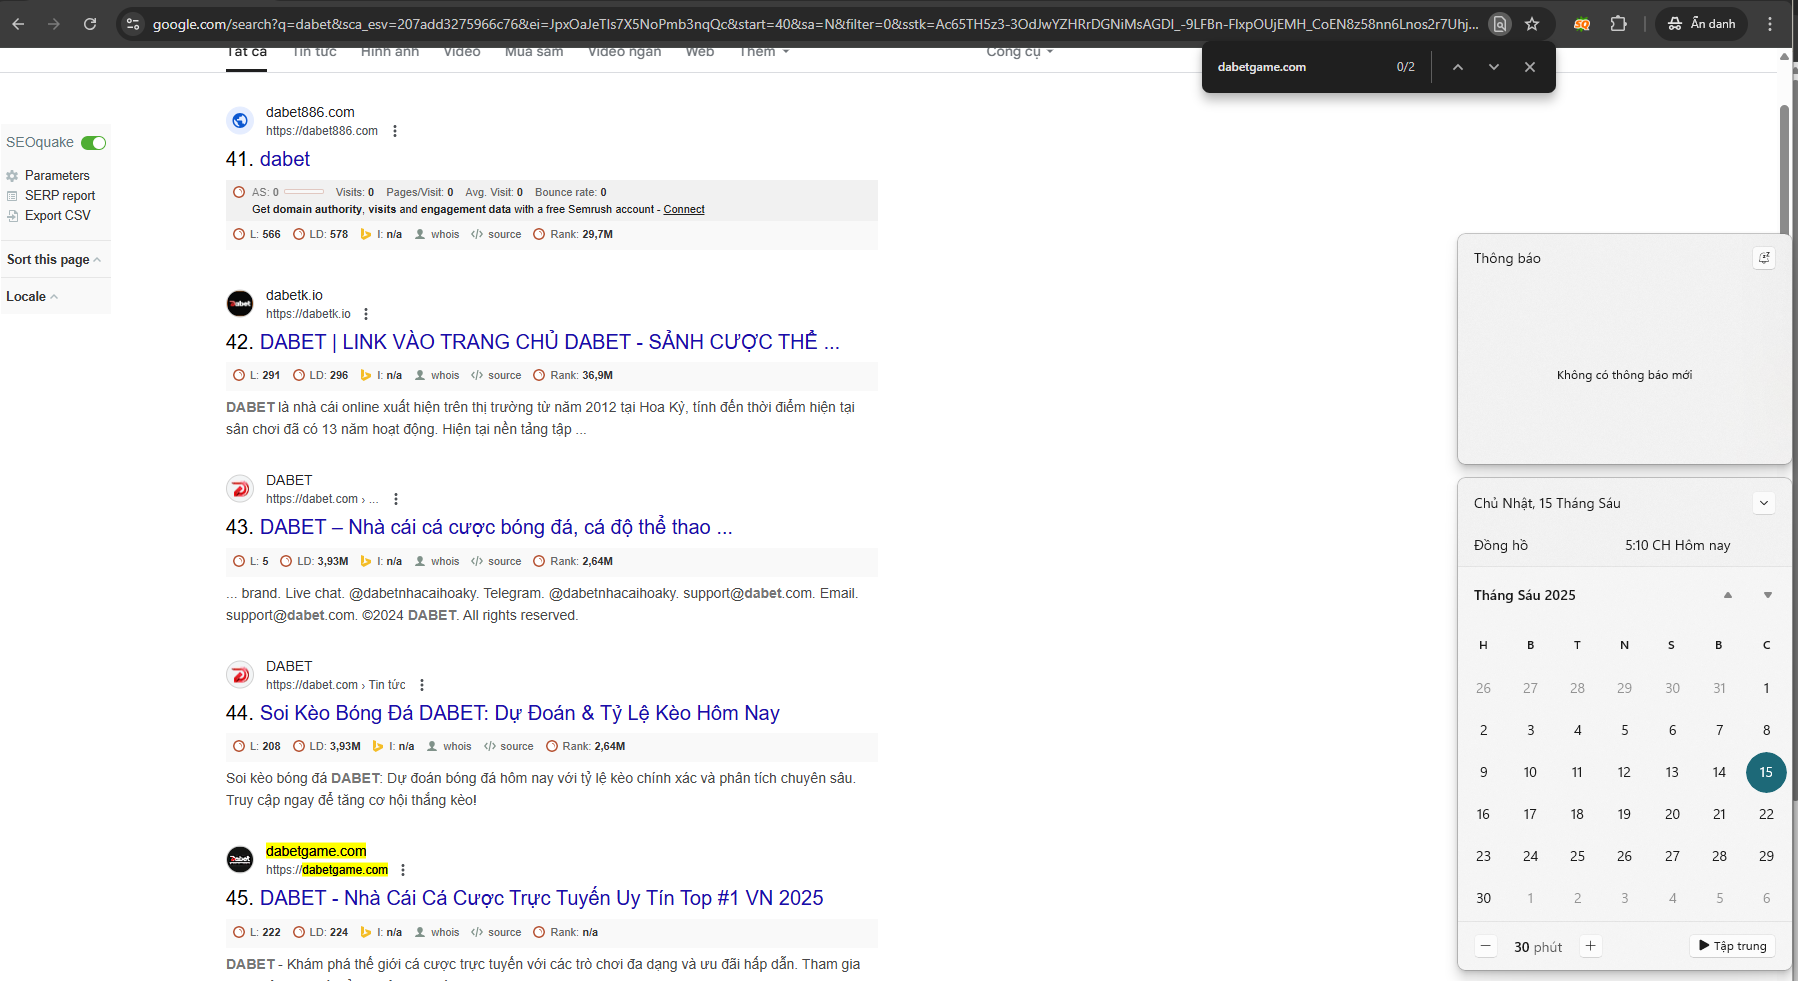This screenshot has height=981, width=1798.
Task: Open result 44 Soi Kèo Bóng Đá DABET
Action: coord(520,713)
